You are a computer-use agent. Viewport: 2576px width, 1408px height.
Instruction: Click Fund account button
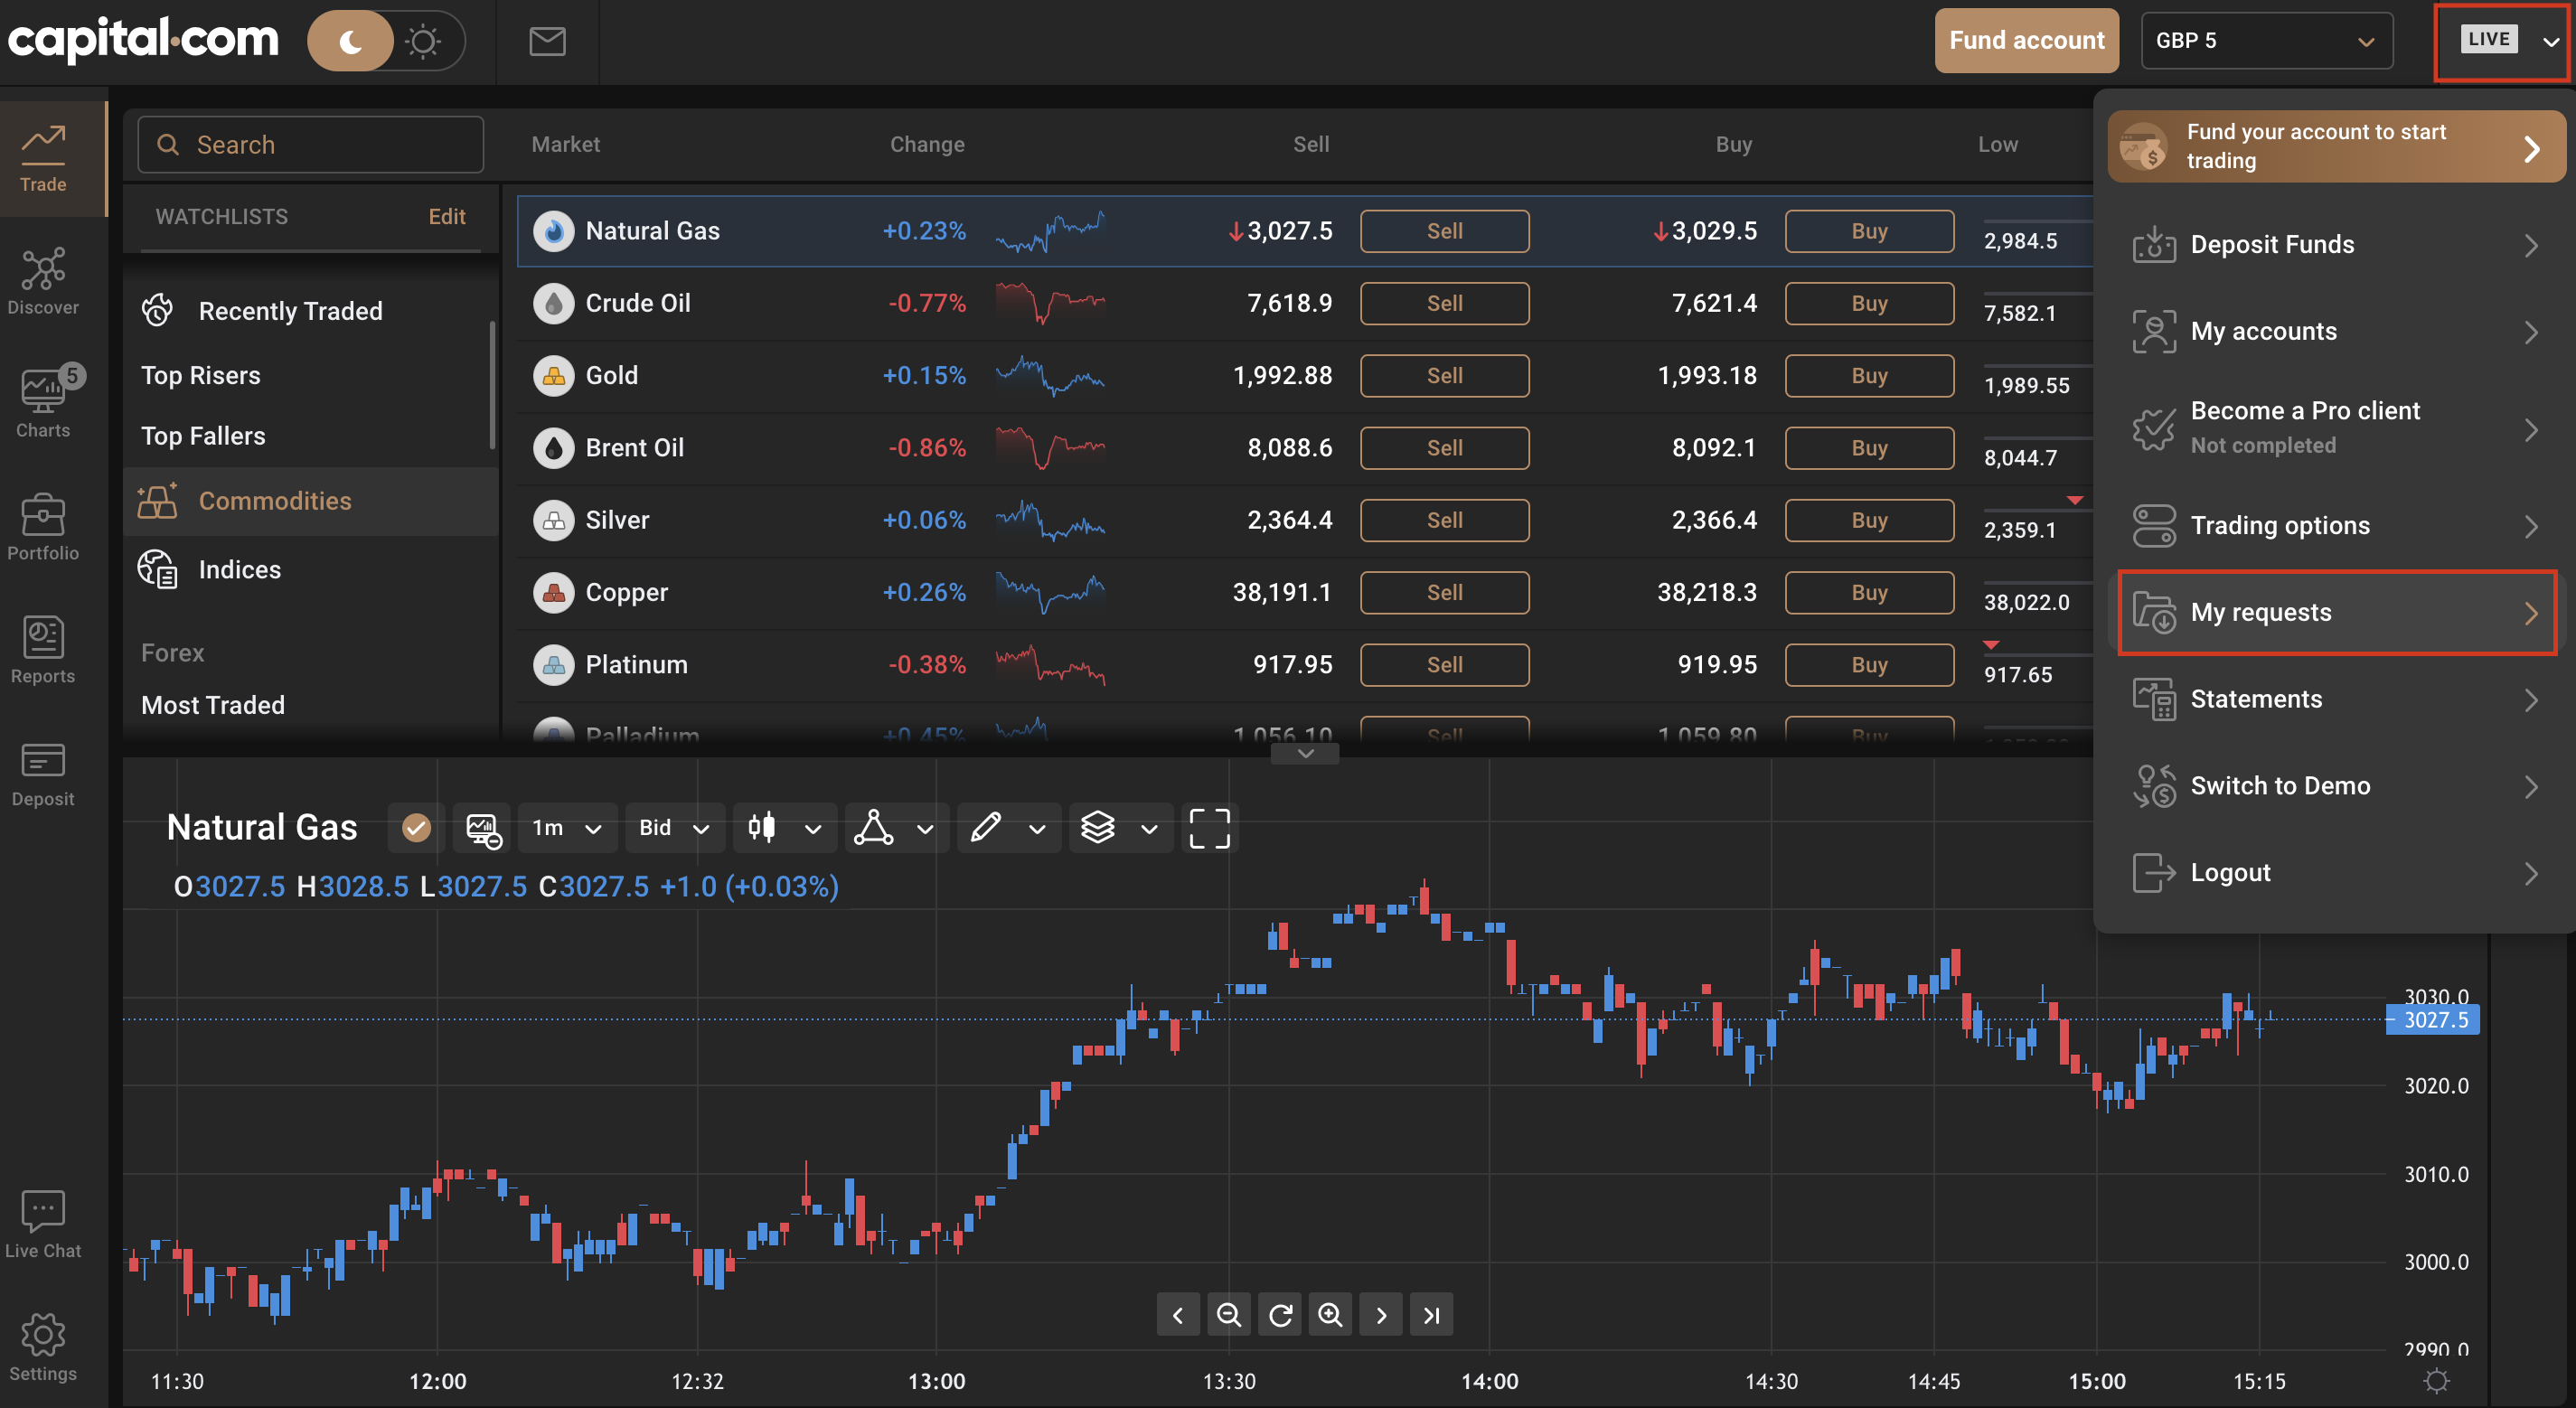pos(2026,41)
